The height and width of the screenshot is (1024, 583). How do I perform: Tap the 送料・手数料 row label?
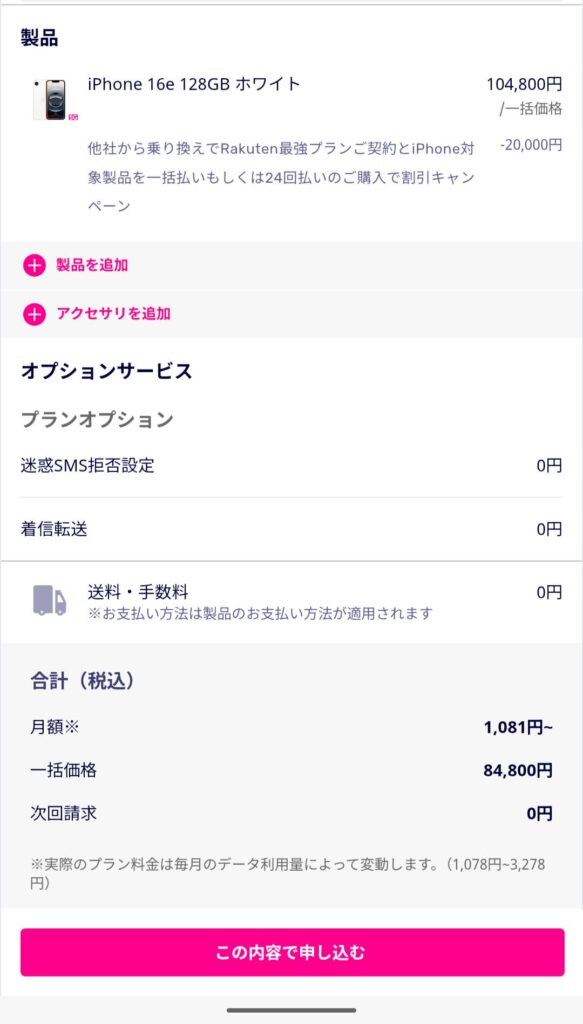point(138,592)
